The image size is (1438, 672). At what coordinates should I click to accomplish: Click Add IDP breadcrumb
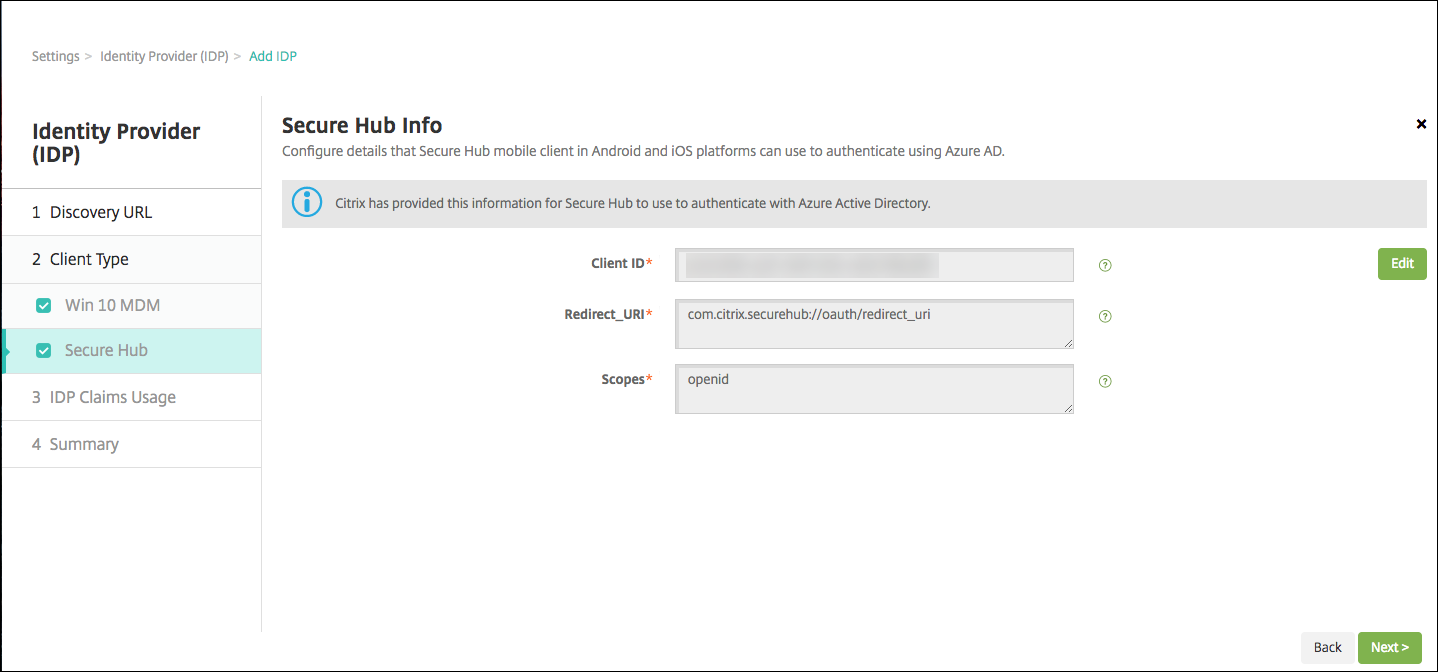click(x=273, y=56)
